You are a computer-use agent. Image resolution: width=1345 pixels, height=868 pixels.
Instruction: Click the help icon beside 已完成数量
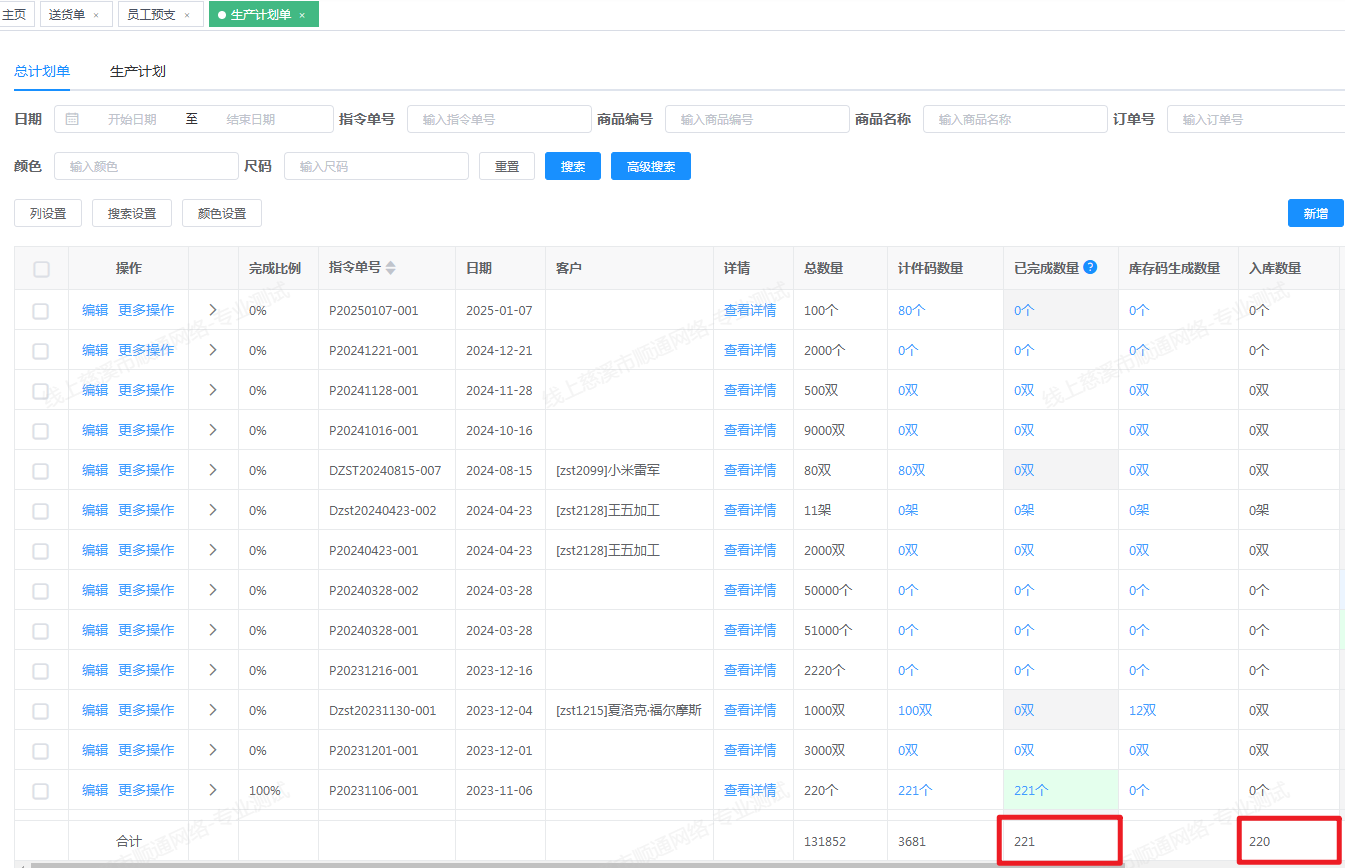tap(1090, 267)
